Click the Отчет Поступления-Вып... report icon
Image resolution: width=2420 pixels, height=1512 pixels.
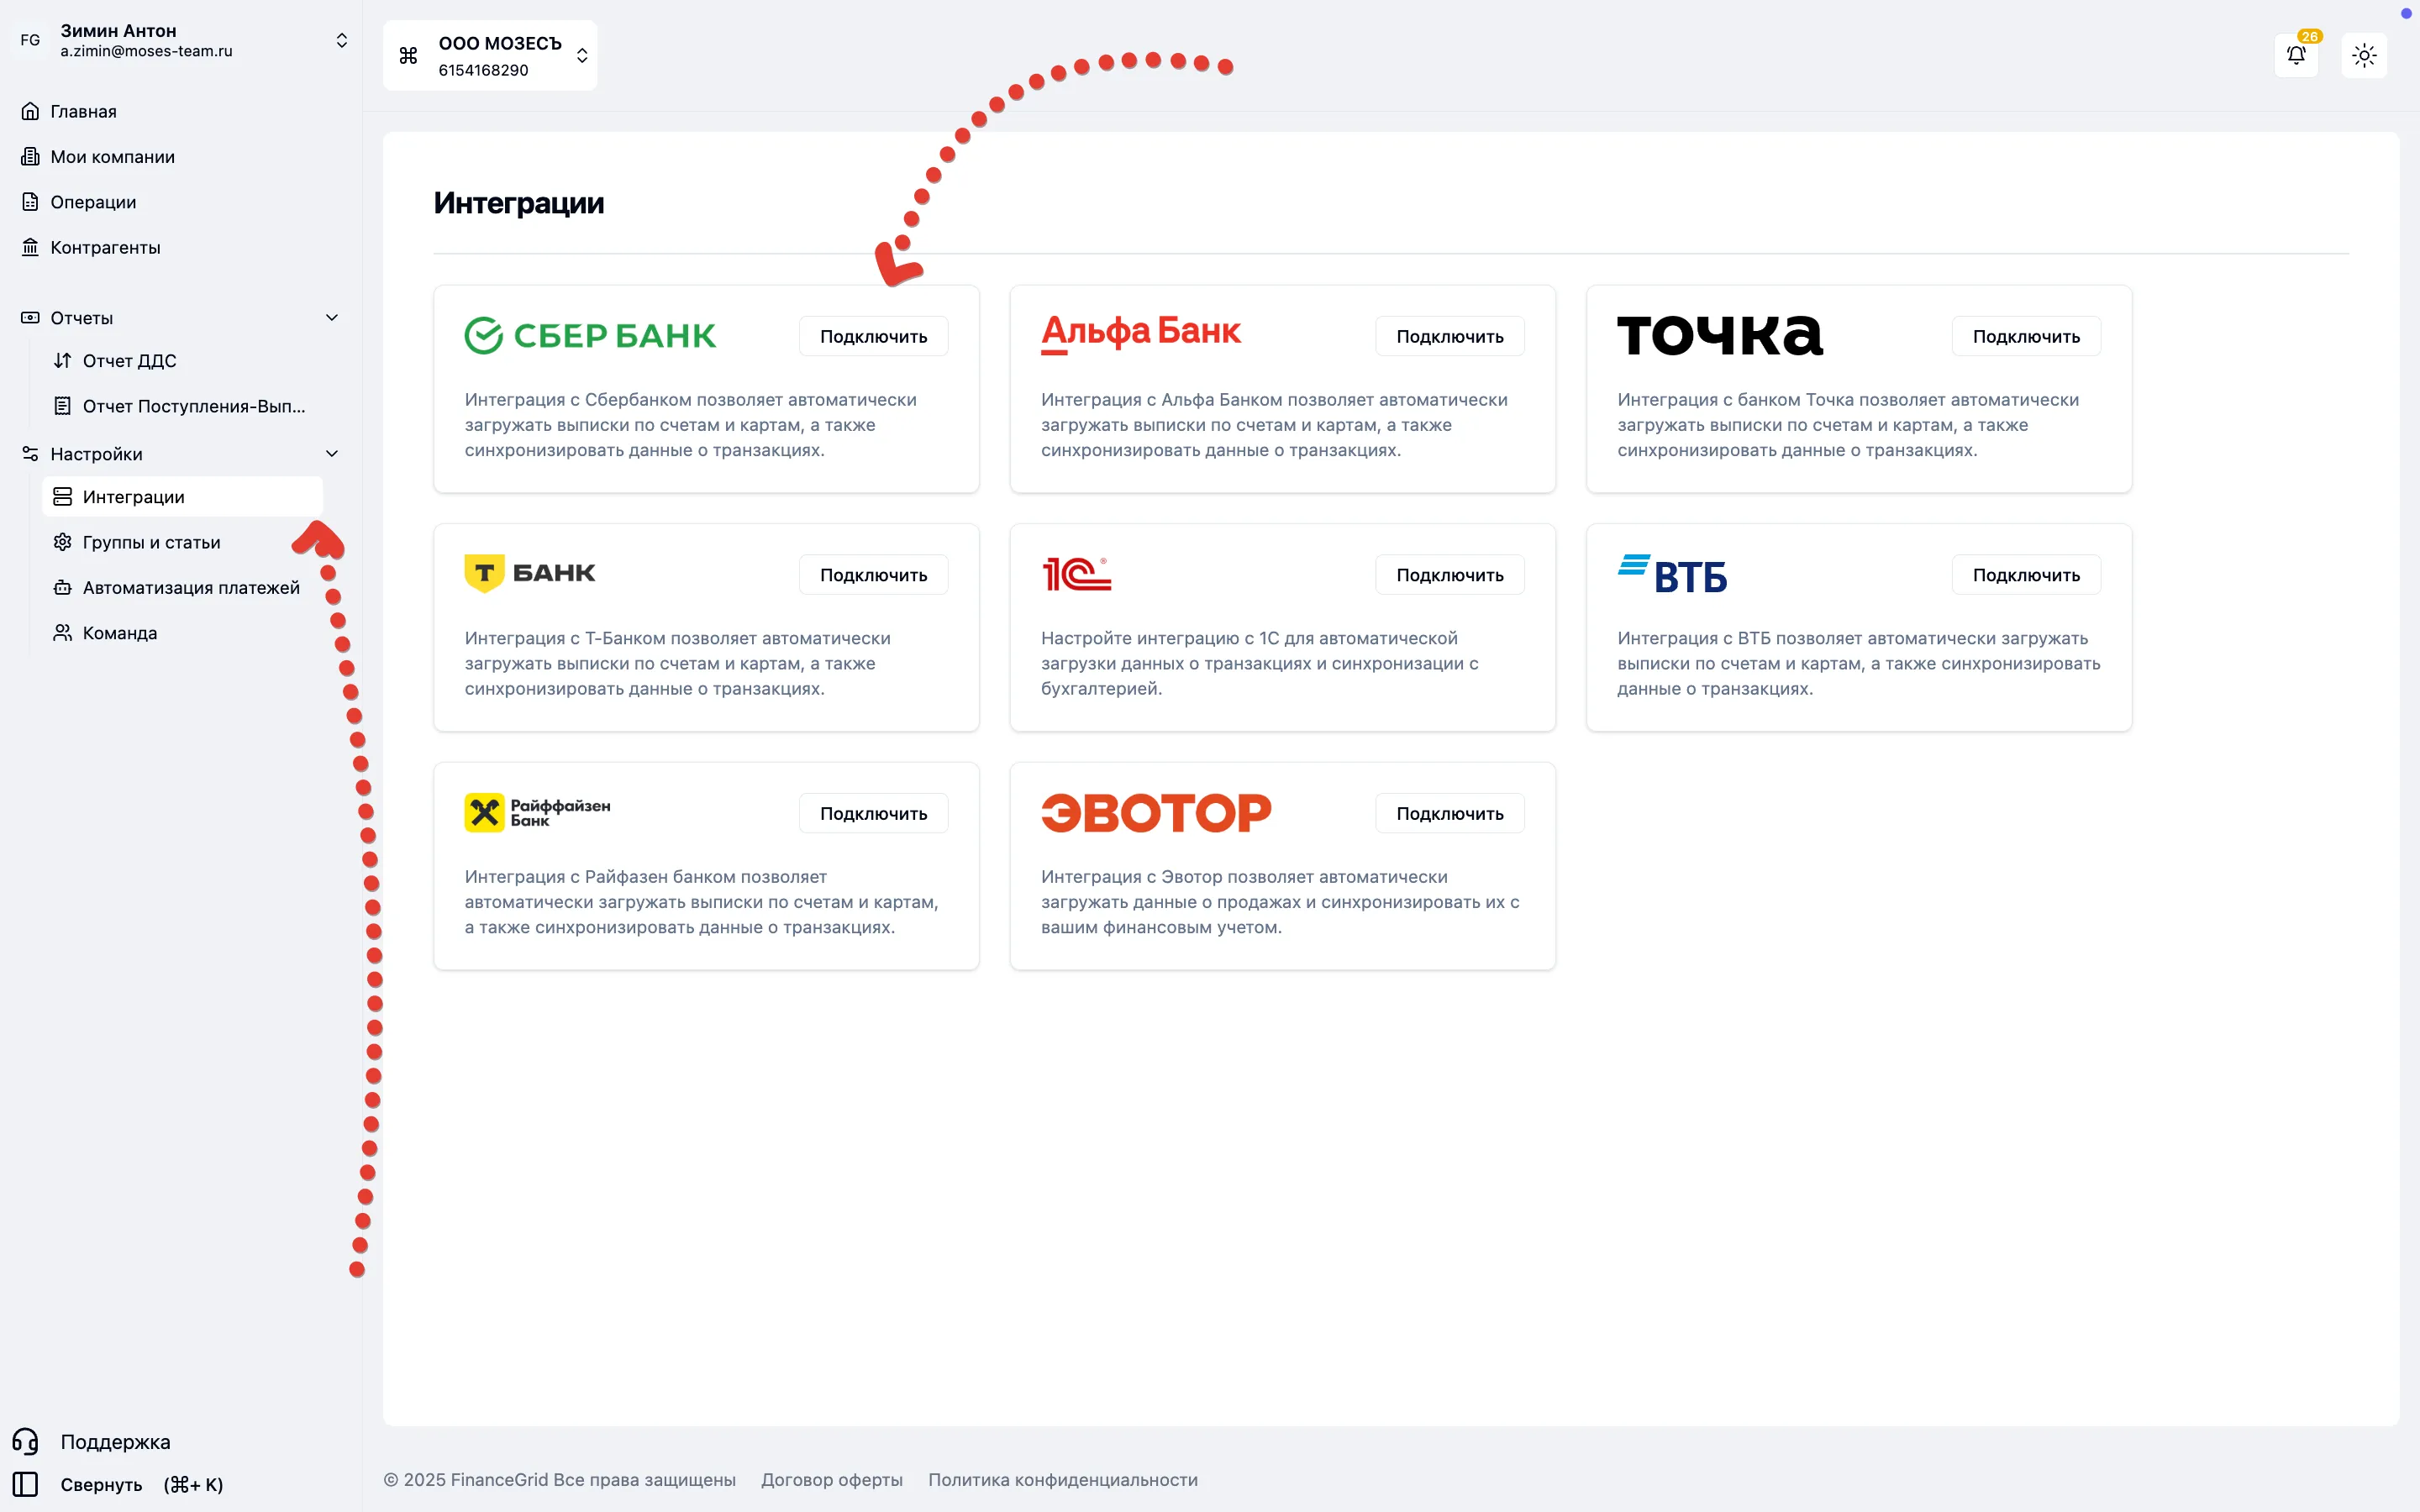[x=63, y=406]
